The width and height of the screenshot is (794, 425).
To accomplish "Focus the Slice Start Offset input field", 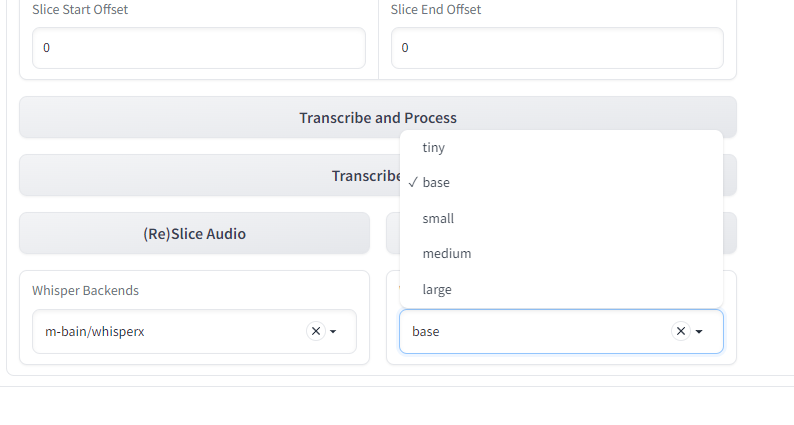I will tap(199, 48).
